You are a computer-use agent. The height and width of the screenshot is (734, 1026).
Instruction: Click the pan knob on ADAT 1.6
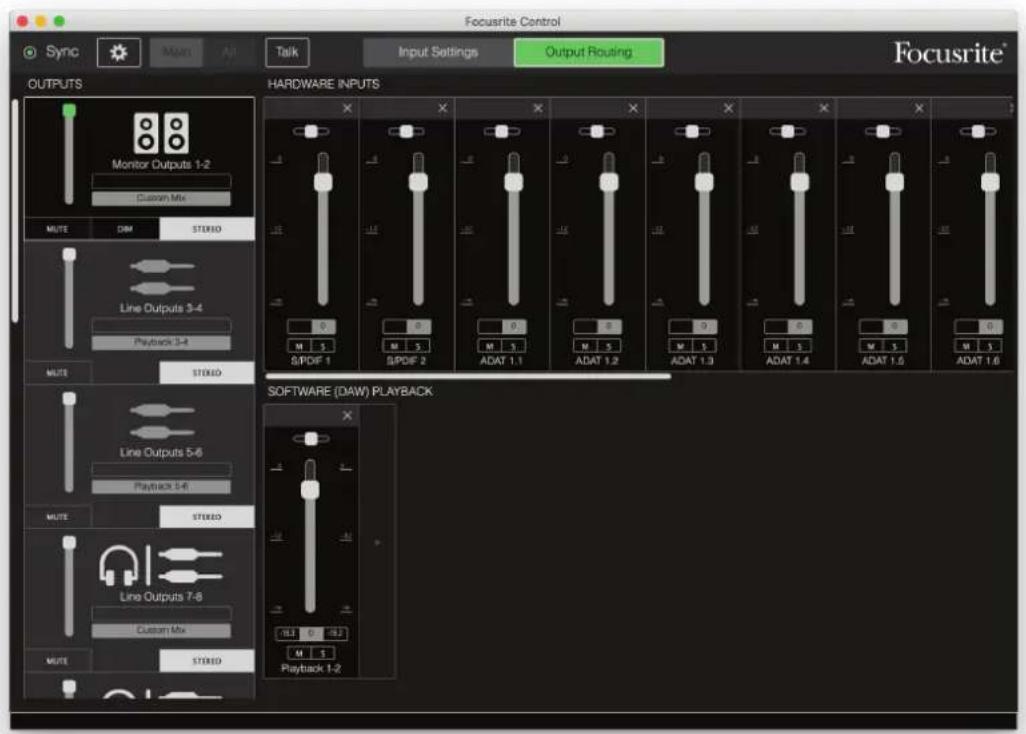[978, 131]
